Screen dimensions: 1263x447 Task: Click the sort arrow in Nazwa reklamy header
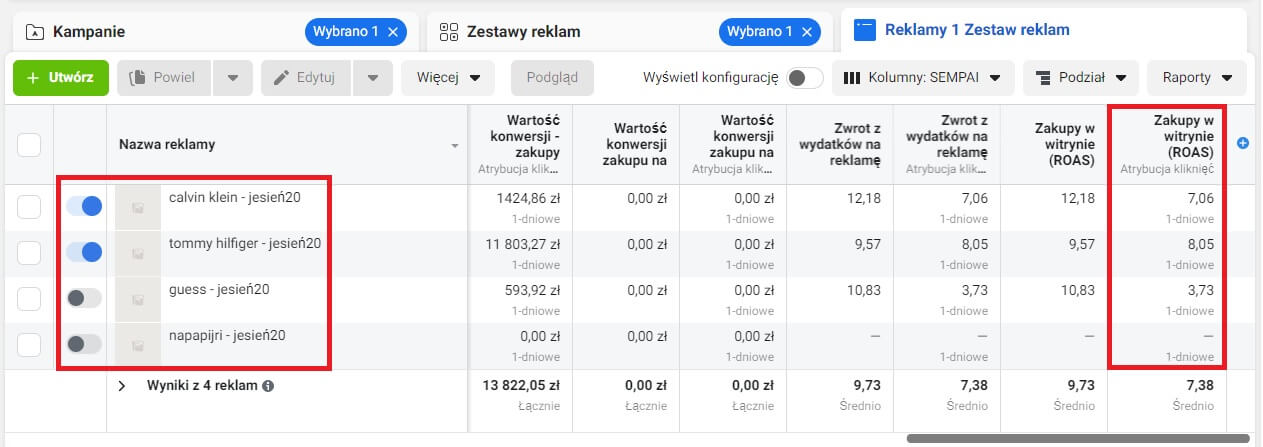pyautogui.click(x=455, y=146)
